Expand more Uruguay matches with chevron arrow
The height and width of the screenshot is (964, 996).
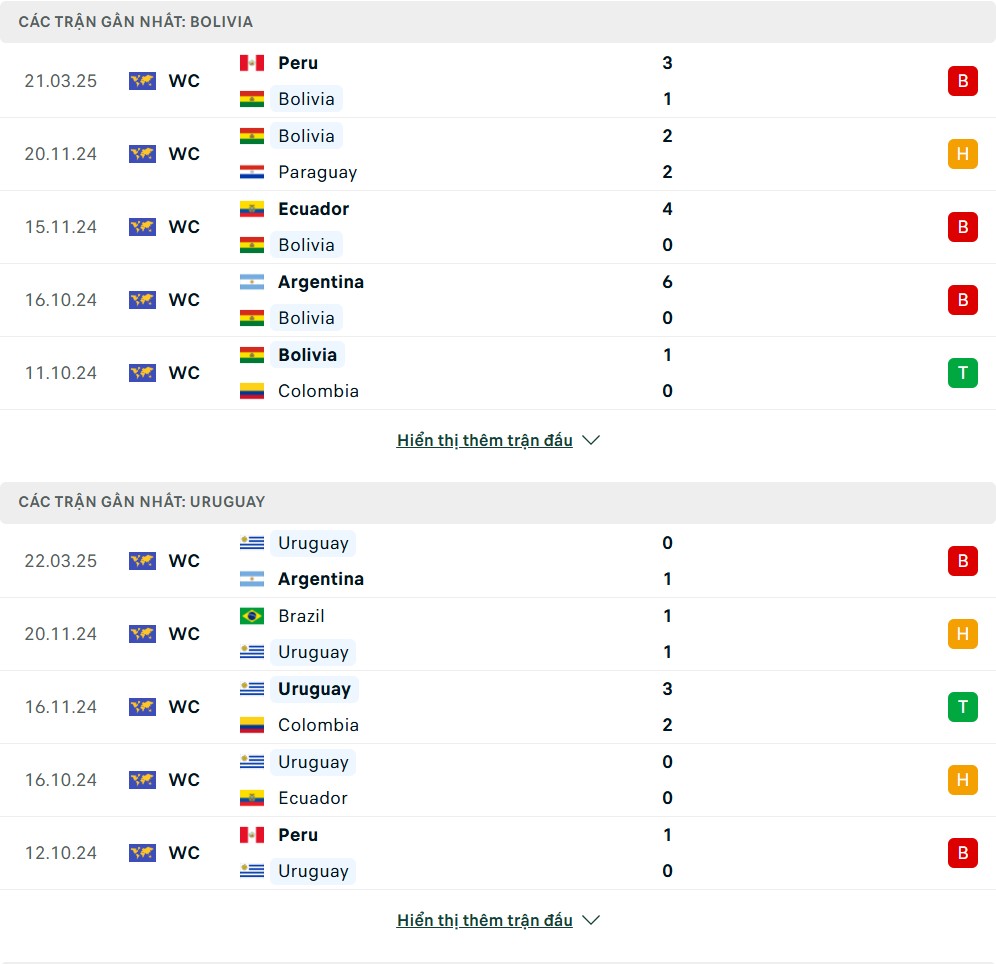click(x=591, y=920)
